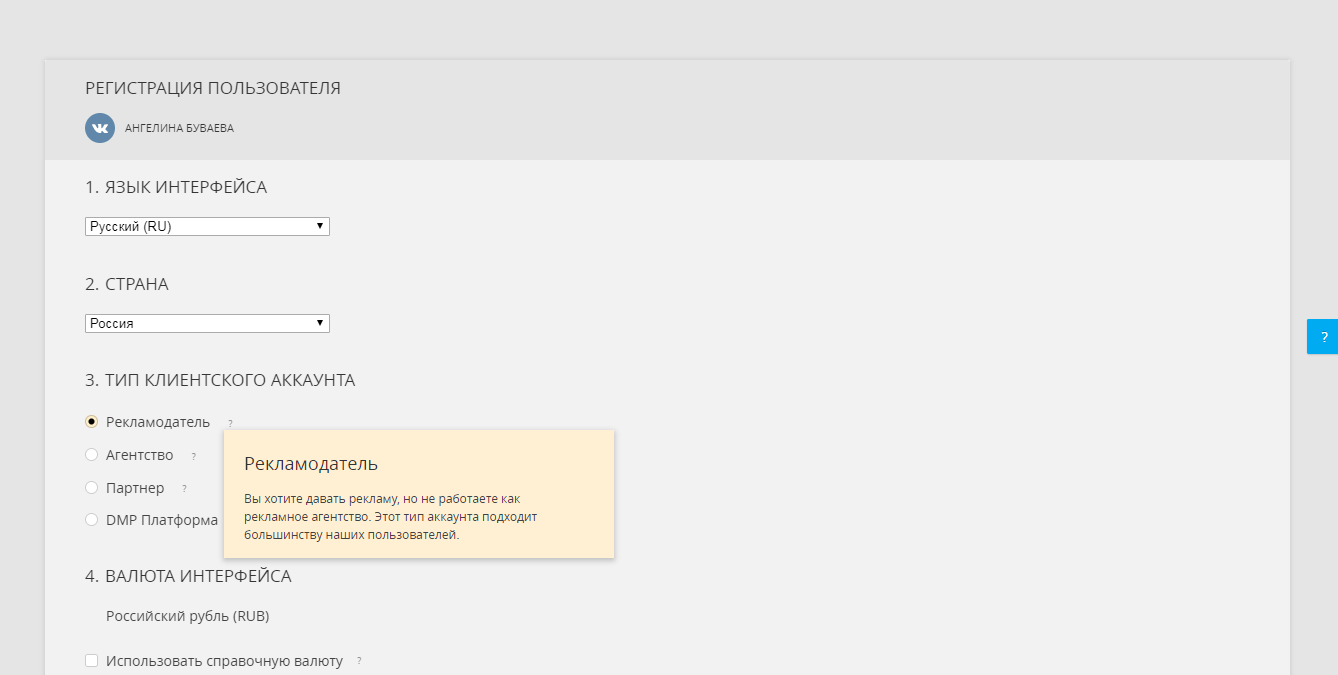Viewport: 1338px width, 675px height.
Task: Expand the Россия country dropdown
Action: pos(200,324)
